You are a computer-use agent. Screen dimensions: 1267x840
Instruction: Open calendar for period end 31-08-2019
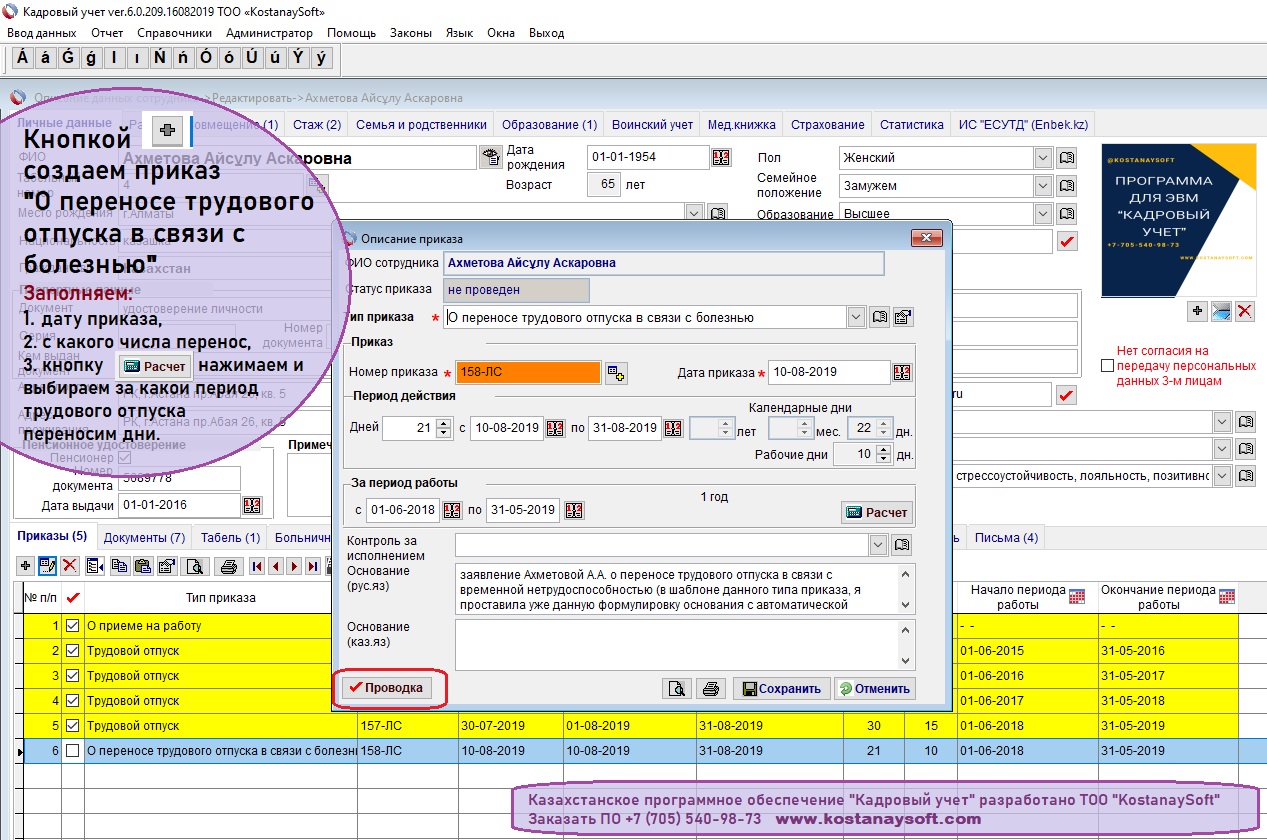point(673,428)
